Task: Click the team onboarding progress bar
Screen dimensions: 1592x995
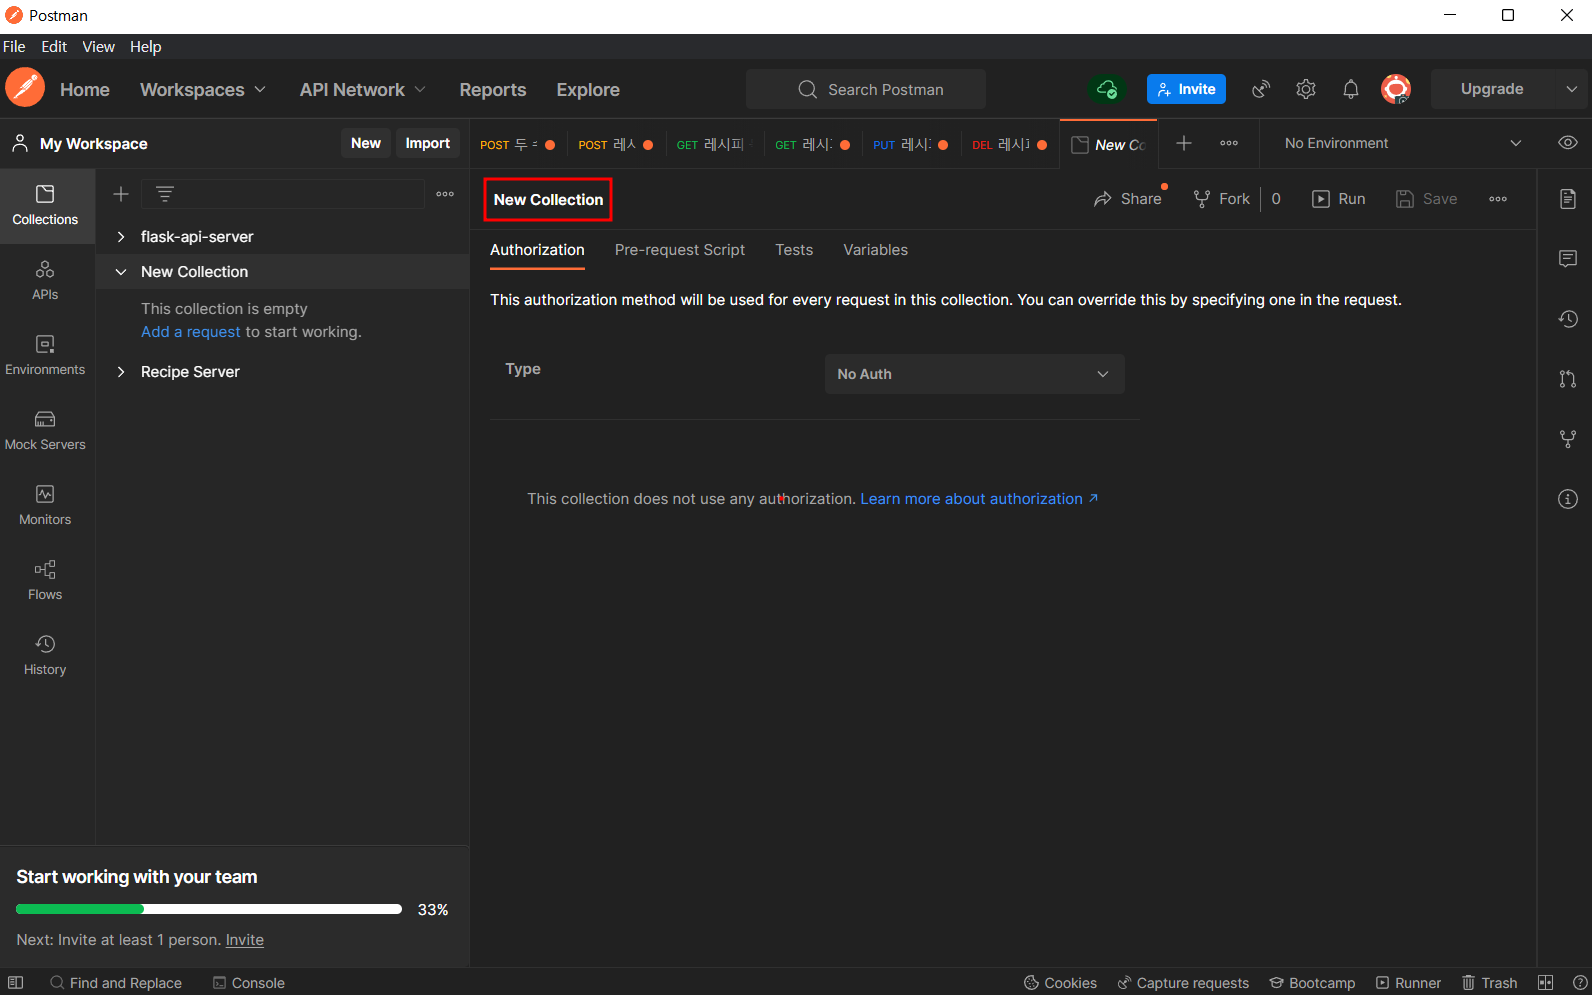Action: coord(209,909)
